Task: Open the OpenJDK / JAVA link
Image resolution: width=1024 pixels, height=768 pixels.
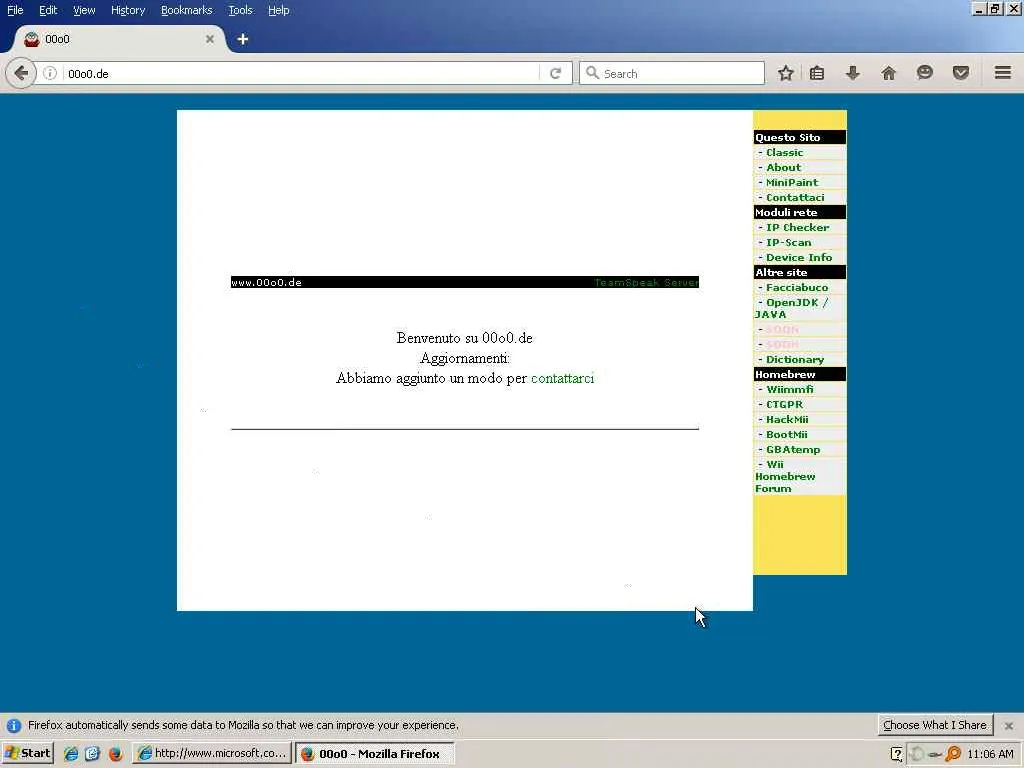Action: tap(792, 308)
